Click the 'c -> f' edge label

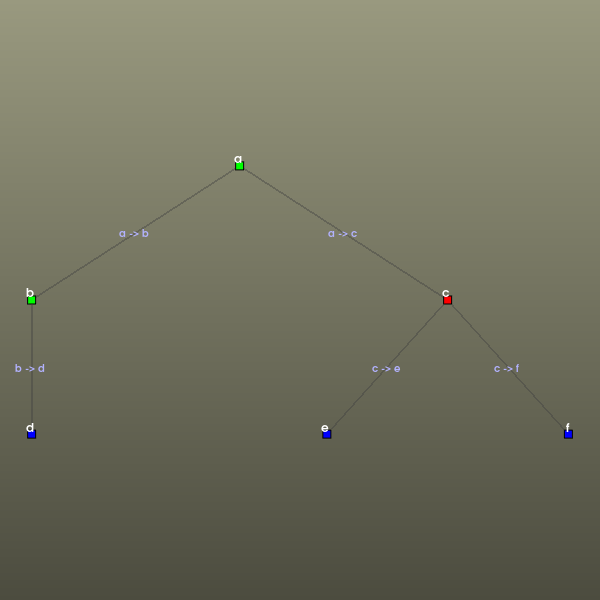click(506, 368)
